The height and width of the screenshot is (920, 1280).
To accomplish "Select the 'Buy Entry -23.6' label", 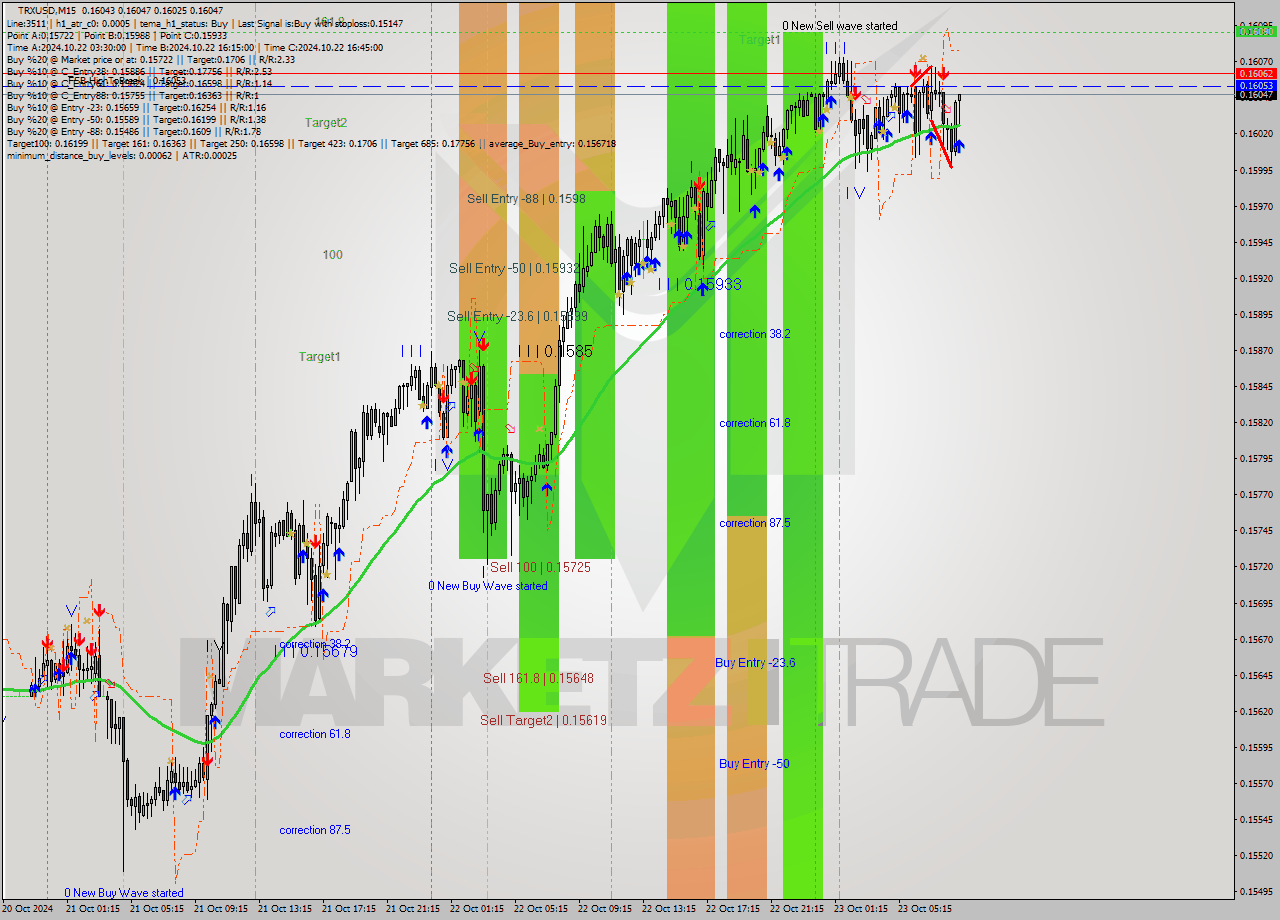I will pos(755,662).
